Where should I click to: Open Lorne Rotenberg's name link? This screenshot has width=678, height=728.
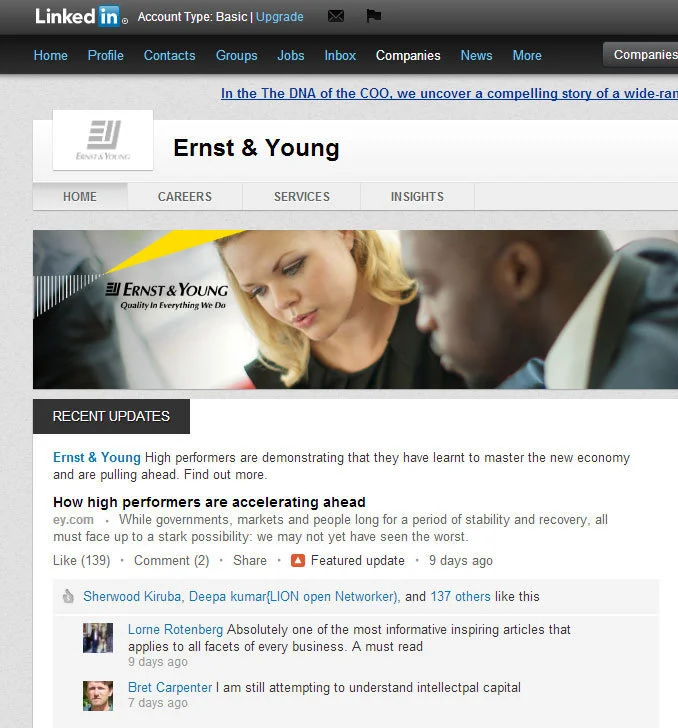click(x=176, y=630)
